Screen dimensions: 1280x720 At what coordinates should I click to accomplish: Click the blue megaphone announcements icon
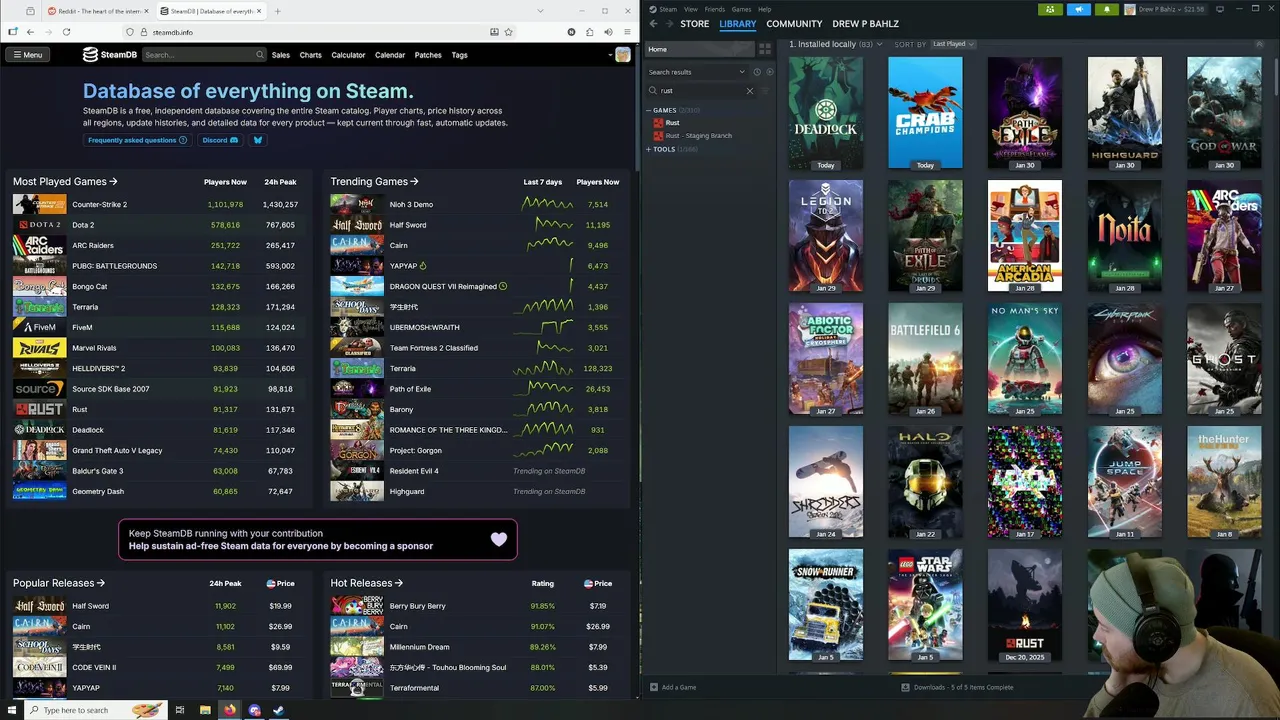pyautogui.click(x=1079, y=9)
